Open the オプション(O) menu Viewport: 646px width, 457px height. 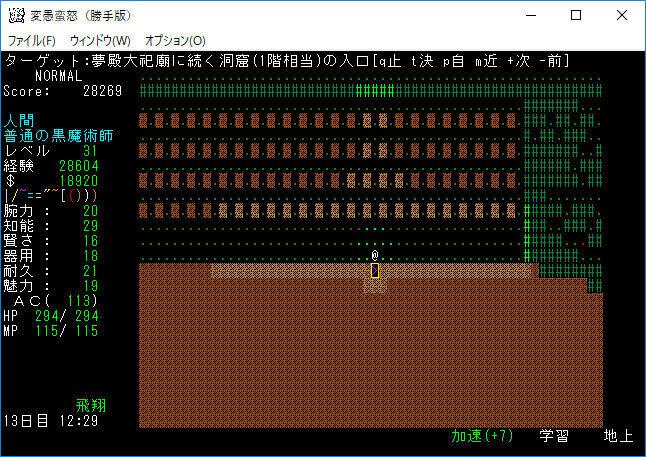(175, 41)
